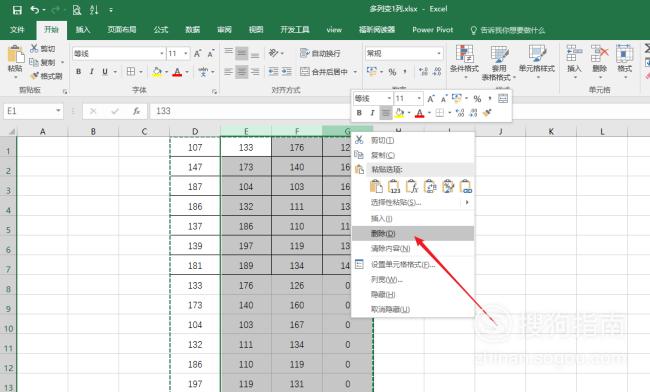Image resolution: width=650 pixels, height=392 pixels.
Task: Open the Name Box dropdown next to E1
Action: tap(58, 111)
